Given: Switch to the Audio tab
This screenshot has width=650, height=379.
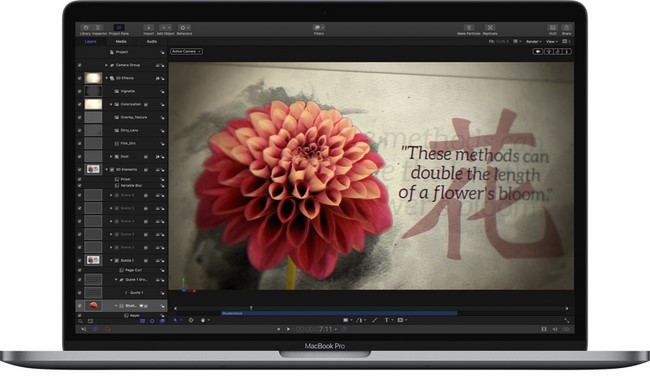Looking at the screenshot, I should point(152,41).
